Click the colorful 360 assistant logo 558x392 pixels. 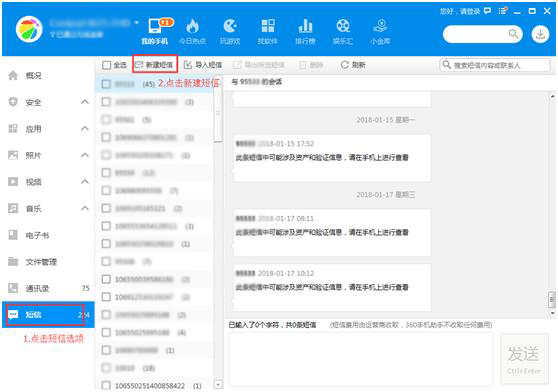tap(29, 29)
